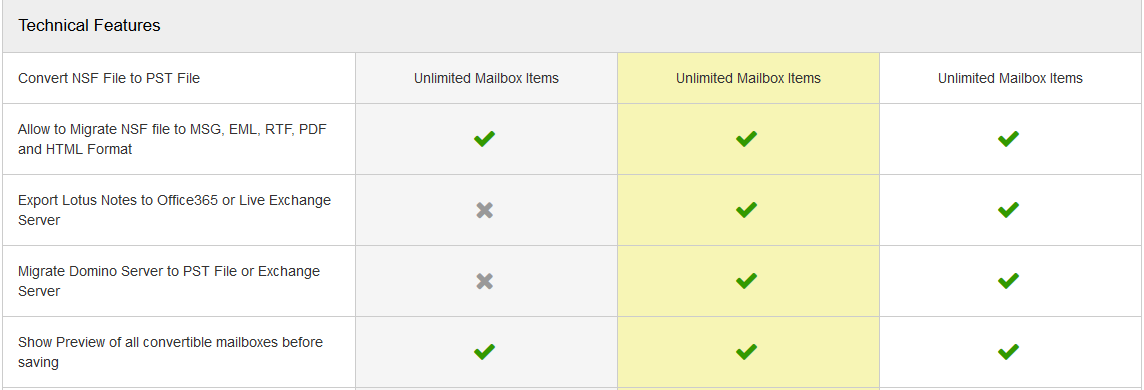Viewport: 1144px width, 390px height.
Task: Click last-column checkmark for Domino Server migration
Action: (x=1008, y=281)
